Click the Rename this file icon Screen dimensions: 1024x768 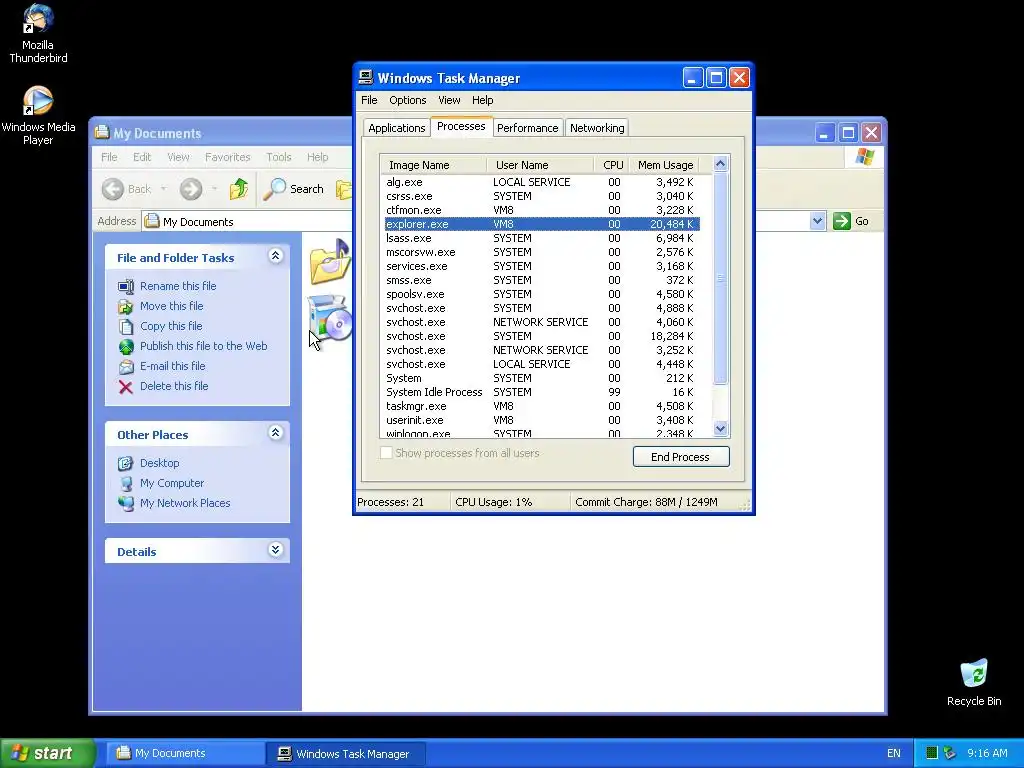click(x=126, y=286)
